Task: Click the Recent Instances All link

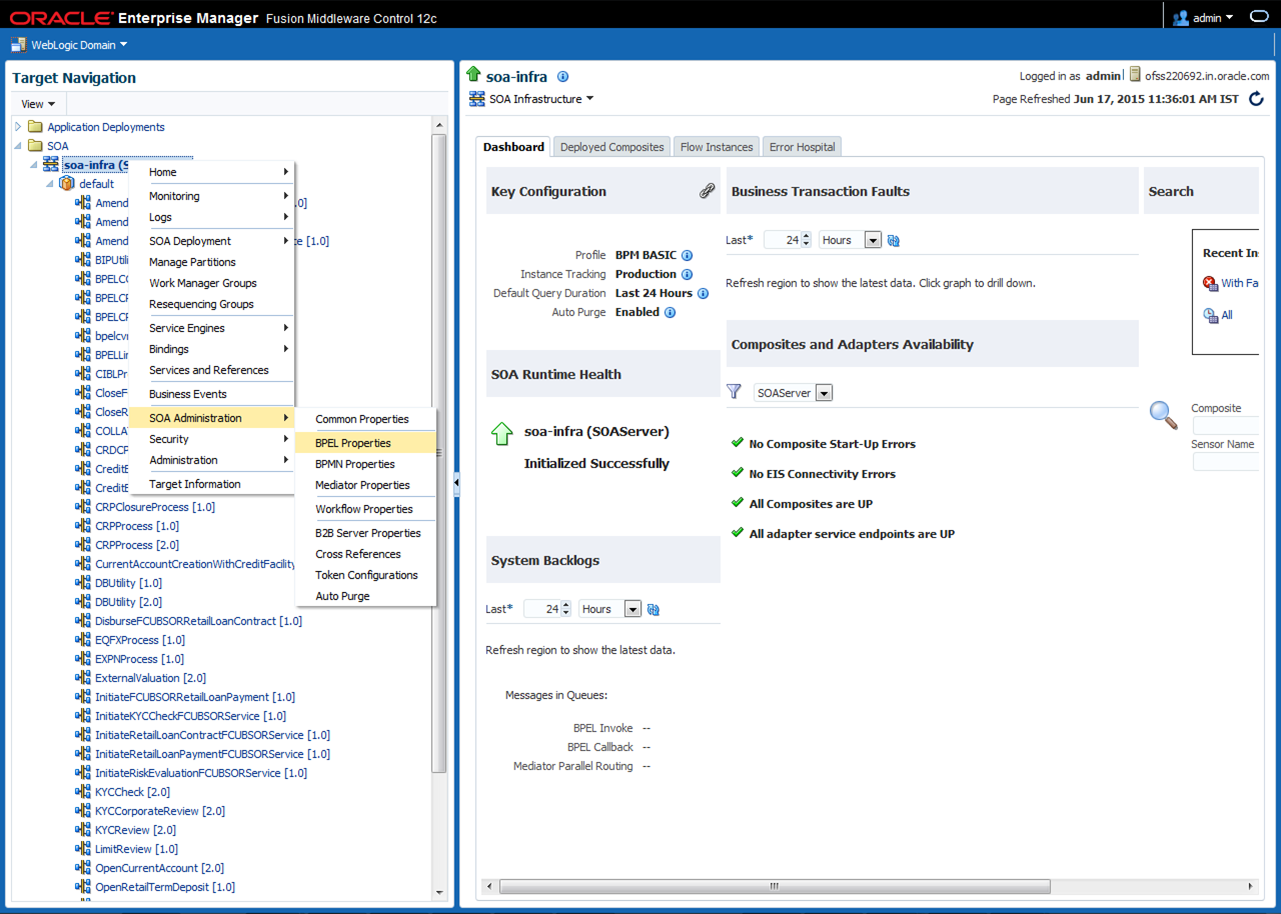Action: pyautogui.click(x=1227, y=315)
